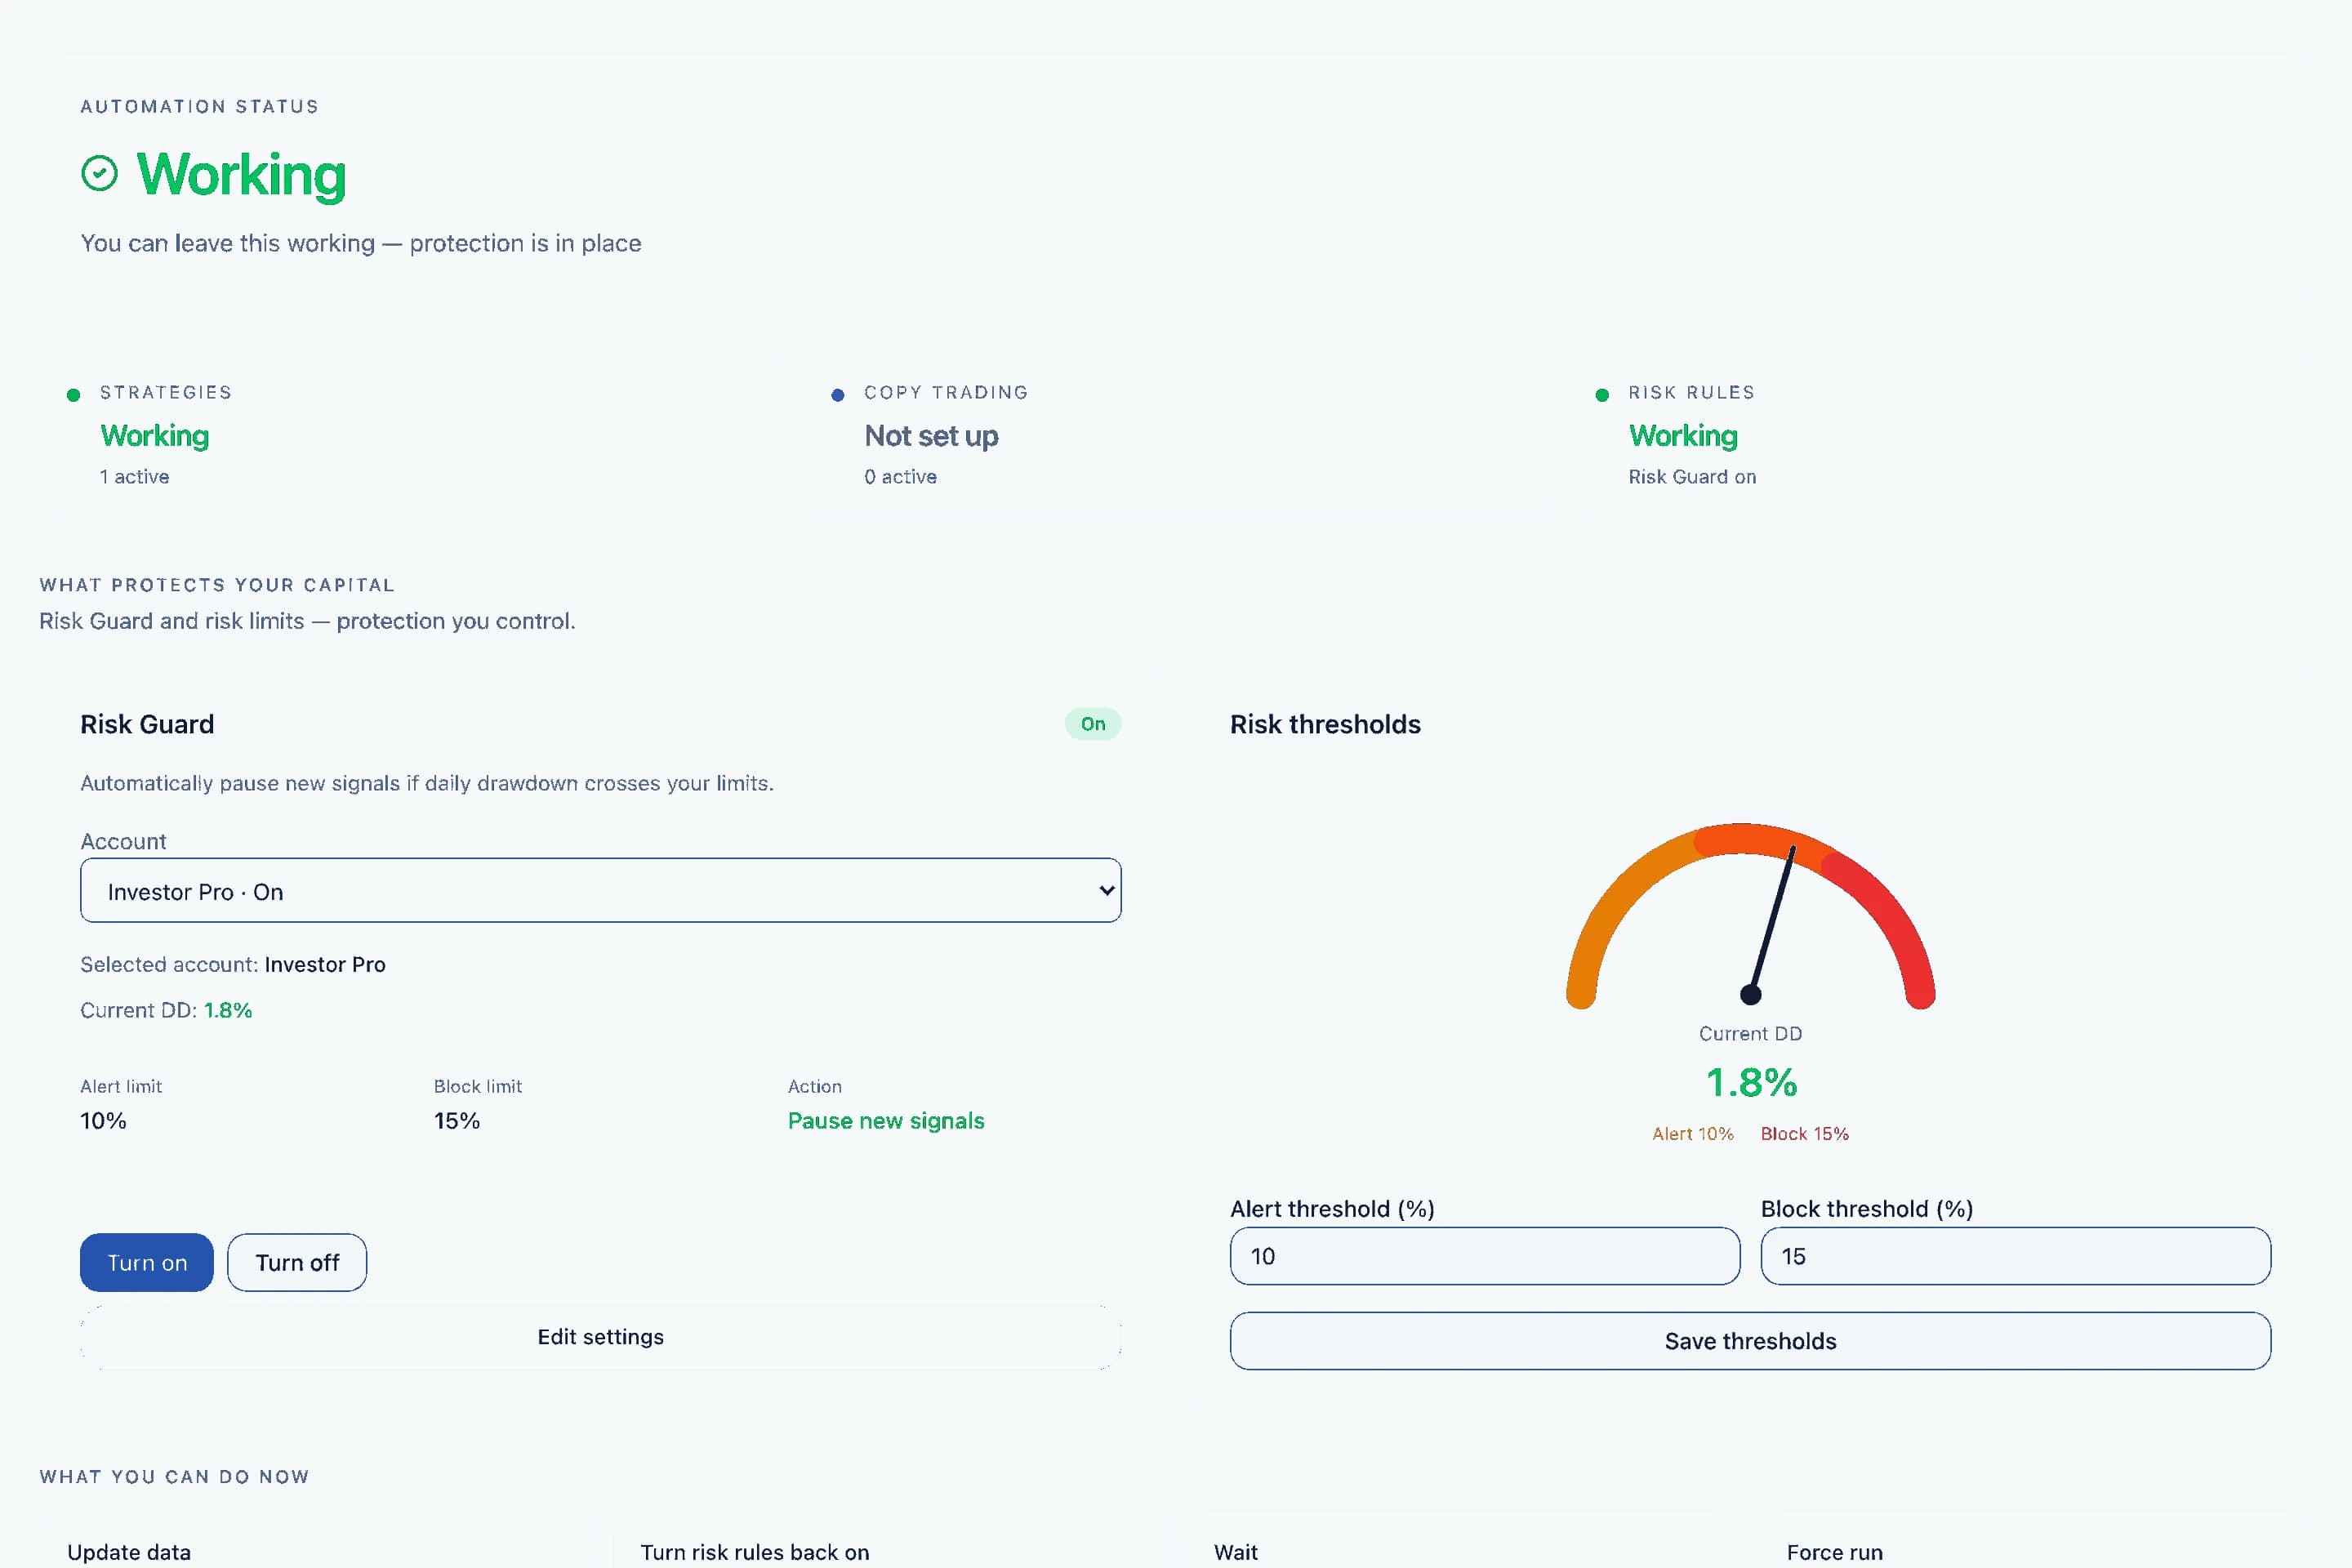
Task: Click the green status dot next to Strategies
Action: pos(73,395)
